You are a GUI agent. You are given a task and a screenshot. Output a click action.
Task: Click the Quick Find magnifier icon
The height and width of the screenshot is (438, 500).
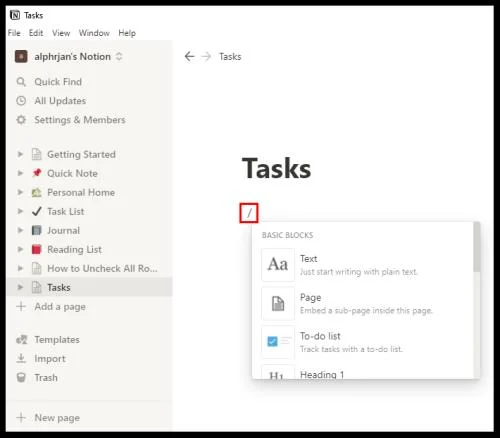tap(21, 82)
